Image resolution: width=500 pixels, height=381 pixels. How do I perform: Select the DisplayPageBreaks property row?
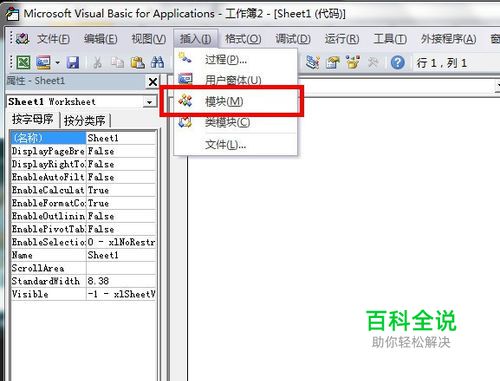(x=83, y=151)
